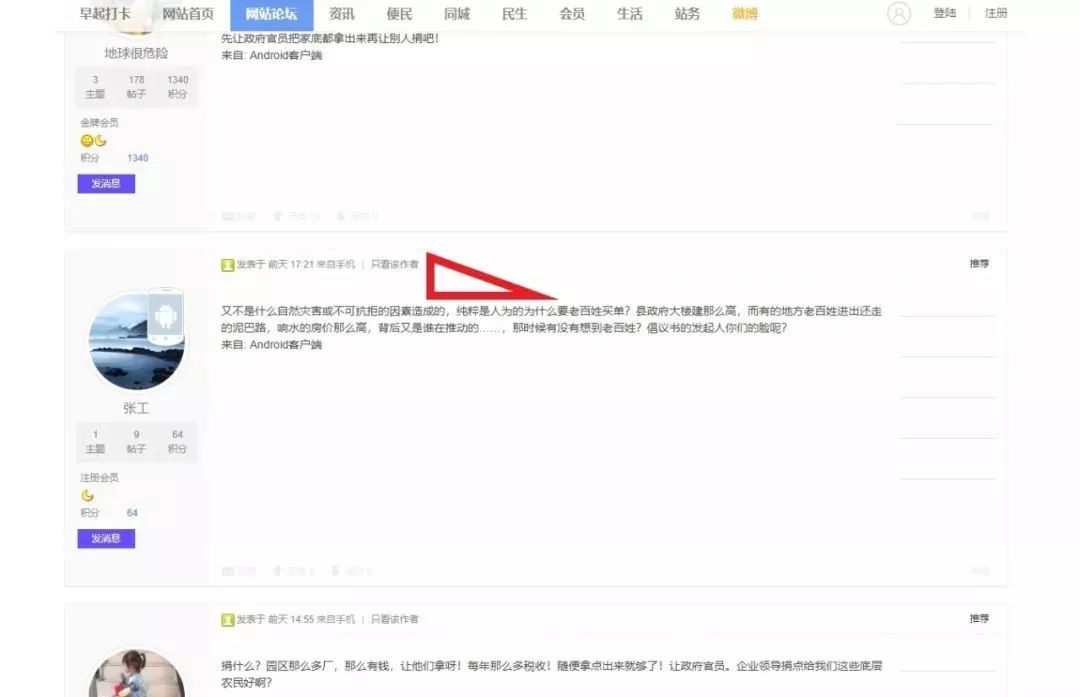1080x697 pixels.
Task: Click the smiley badge under 金牌会员
Action: 87,141
